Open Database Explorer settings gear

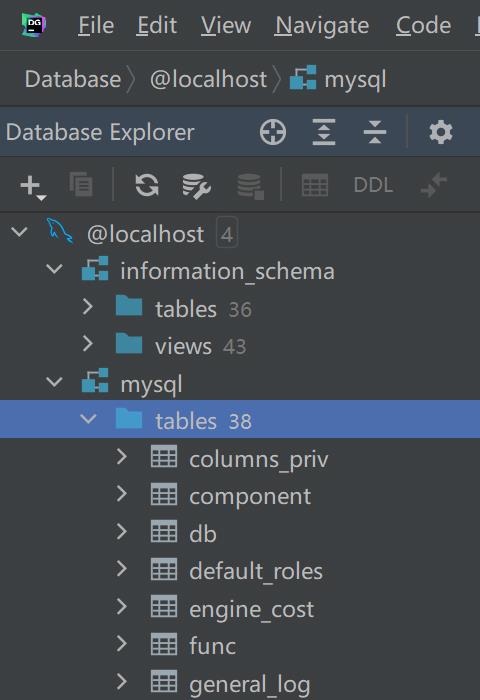pos(441,132)
